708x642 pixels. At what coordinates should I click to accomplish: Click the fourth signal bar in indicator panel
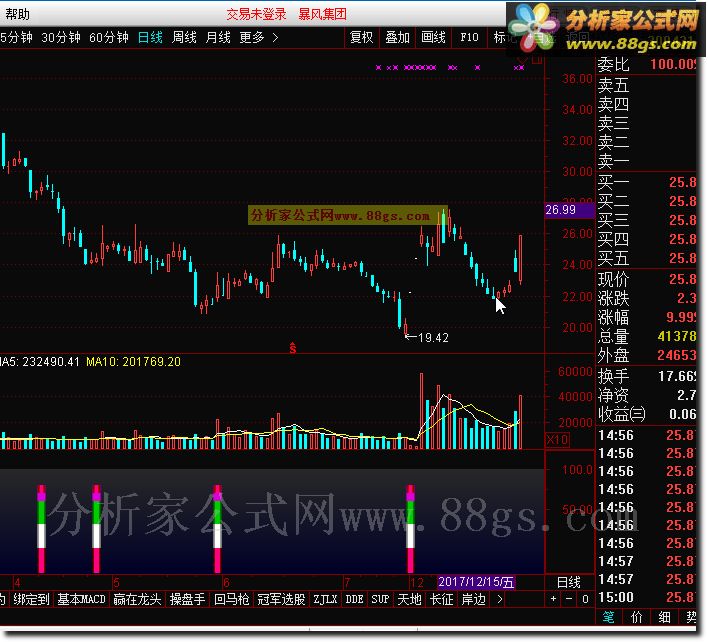(x=410, y=529)
